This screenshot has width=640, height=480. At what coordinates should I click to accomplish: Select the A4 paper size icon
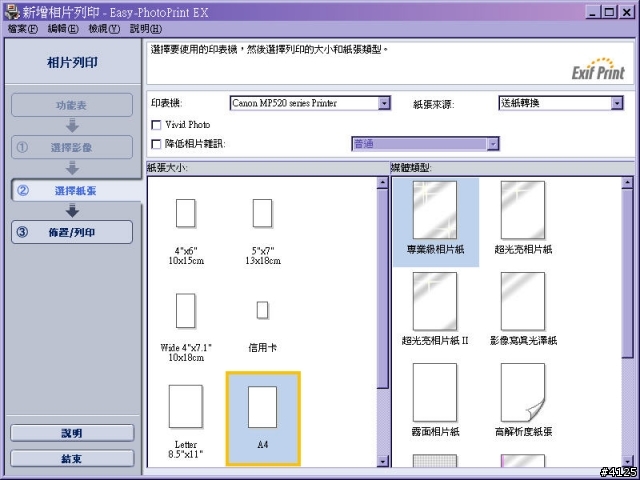click(x=262, y=407)
